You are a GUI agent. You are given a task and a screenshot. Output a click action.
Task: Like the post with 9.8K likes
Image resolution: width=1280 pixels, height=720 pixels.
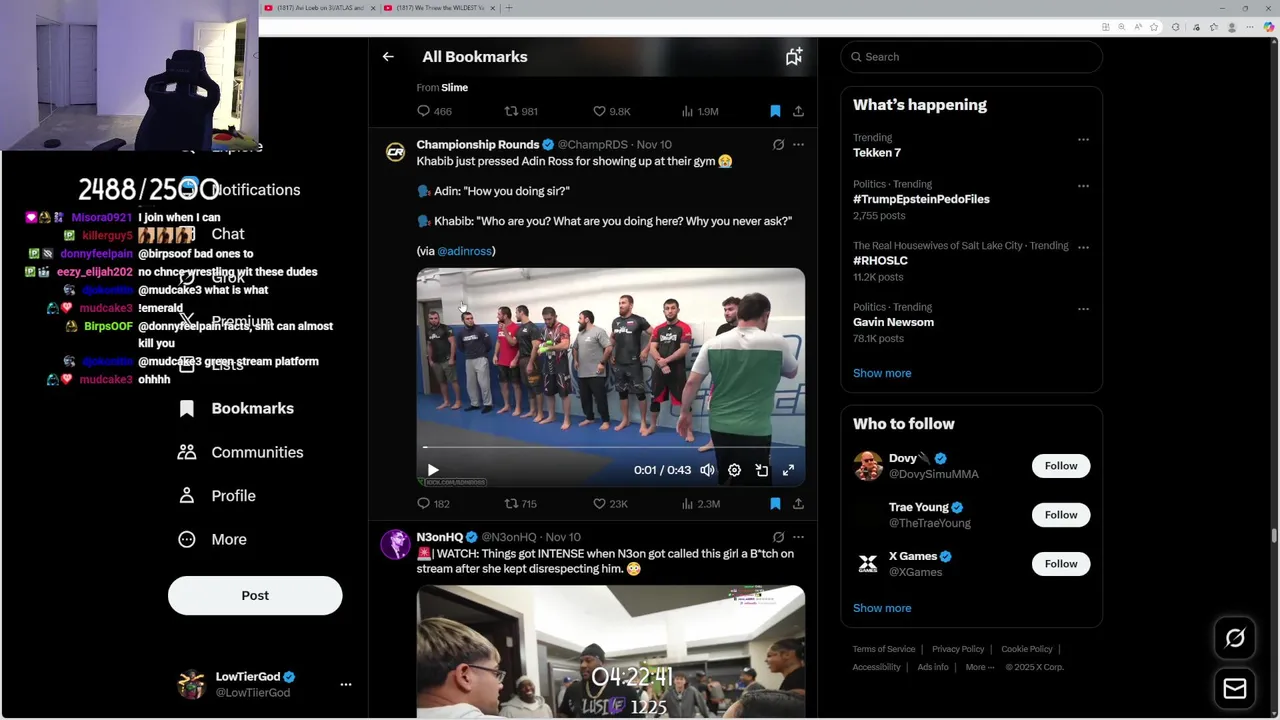point(611,111)
